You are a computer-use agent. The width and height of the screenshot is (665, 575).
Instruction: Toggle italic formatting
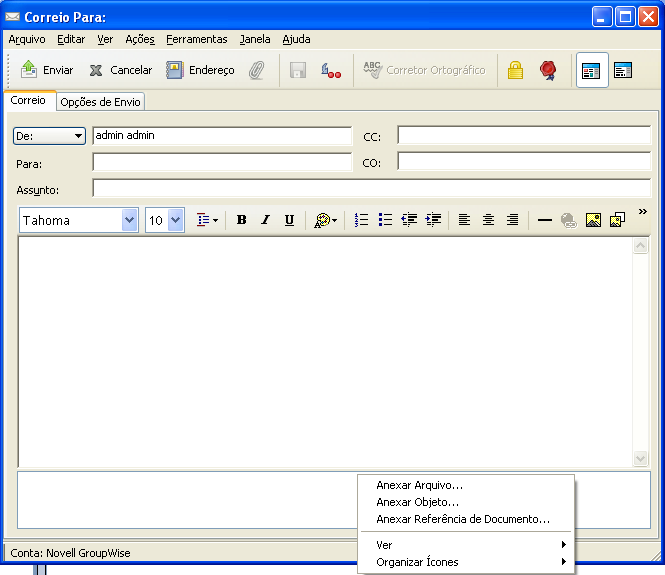click(265, 220)
